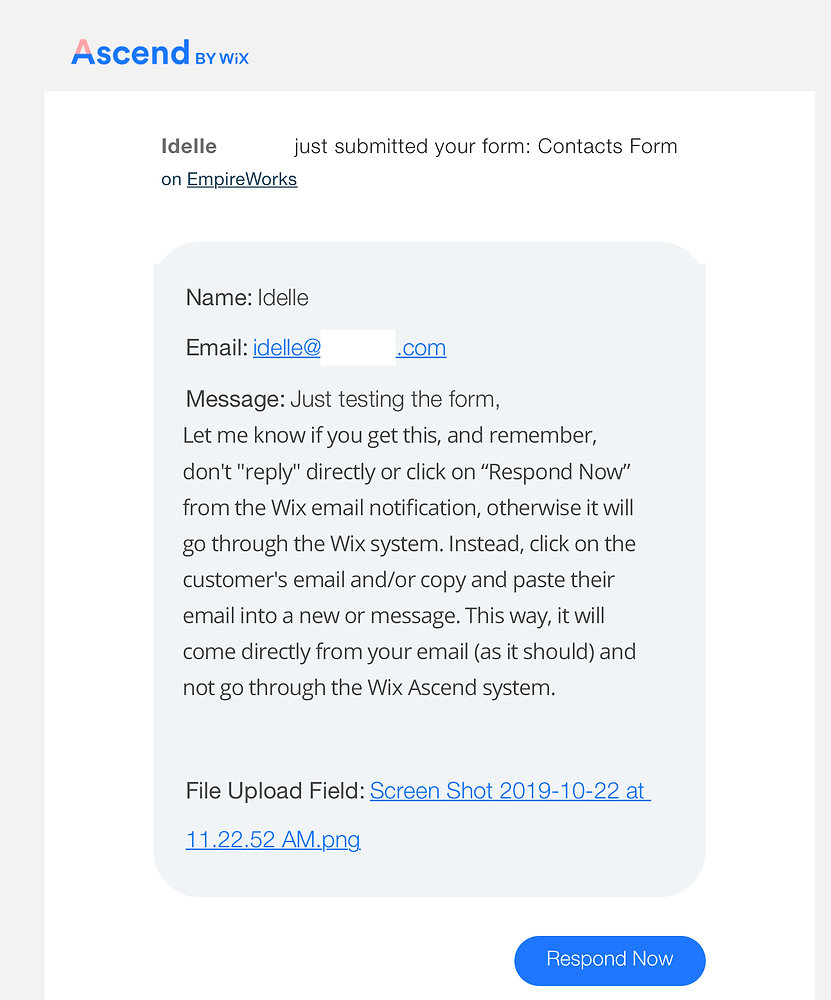Click the 'File Upload Field:' label

(x=273, y=790)
